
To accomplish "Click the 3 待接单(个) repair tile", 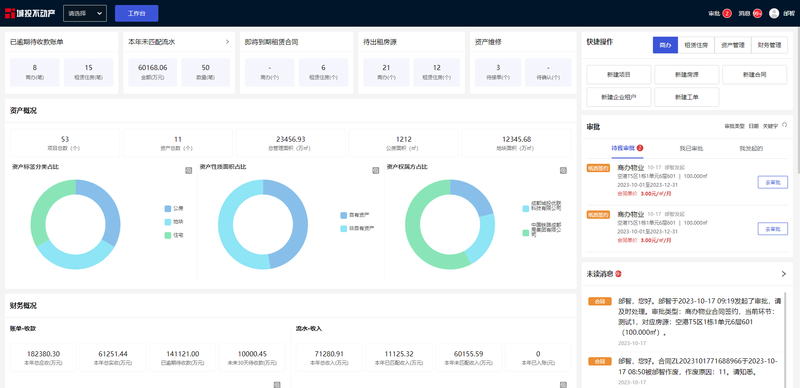I will coord(498,72).
